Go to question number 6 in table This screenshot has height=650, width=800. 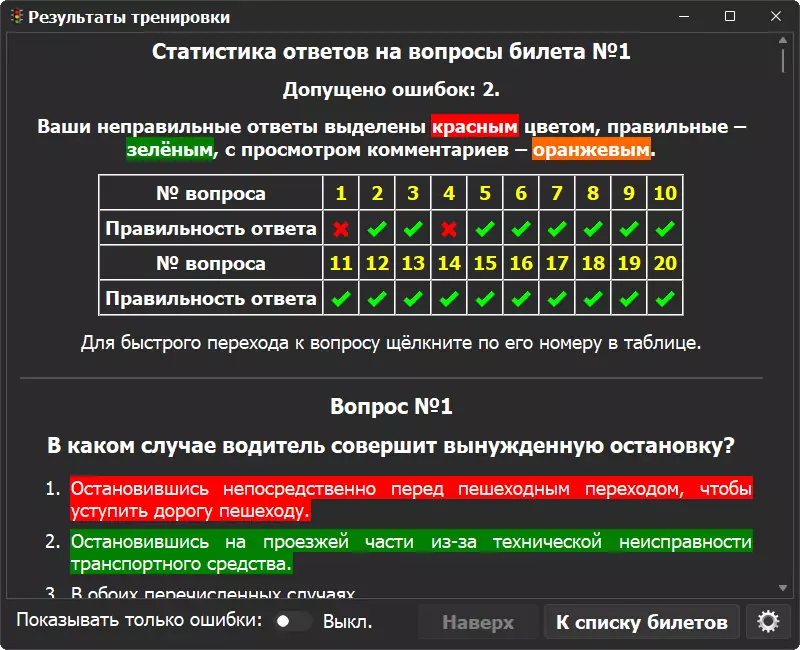521,193
